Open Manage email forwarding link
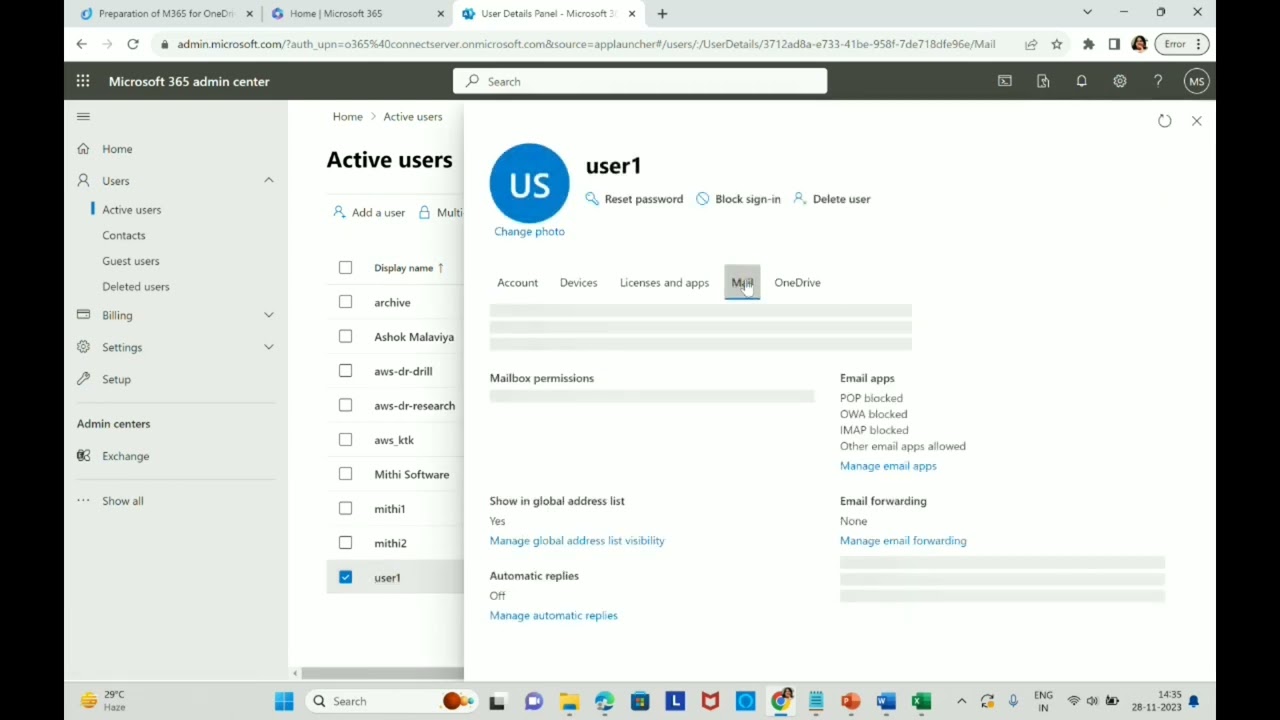 [x=903, y=541]
